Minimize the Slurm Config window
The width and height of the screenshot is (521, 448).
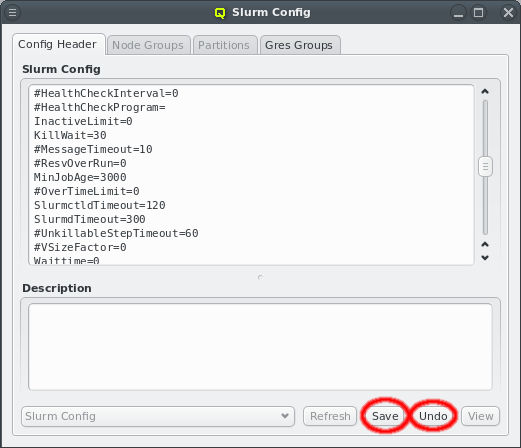pos(458,13)
